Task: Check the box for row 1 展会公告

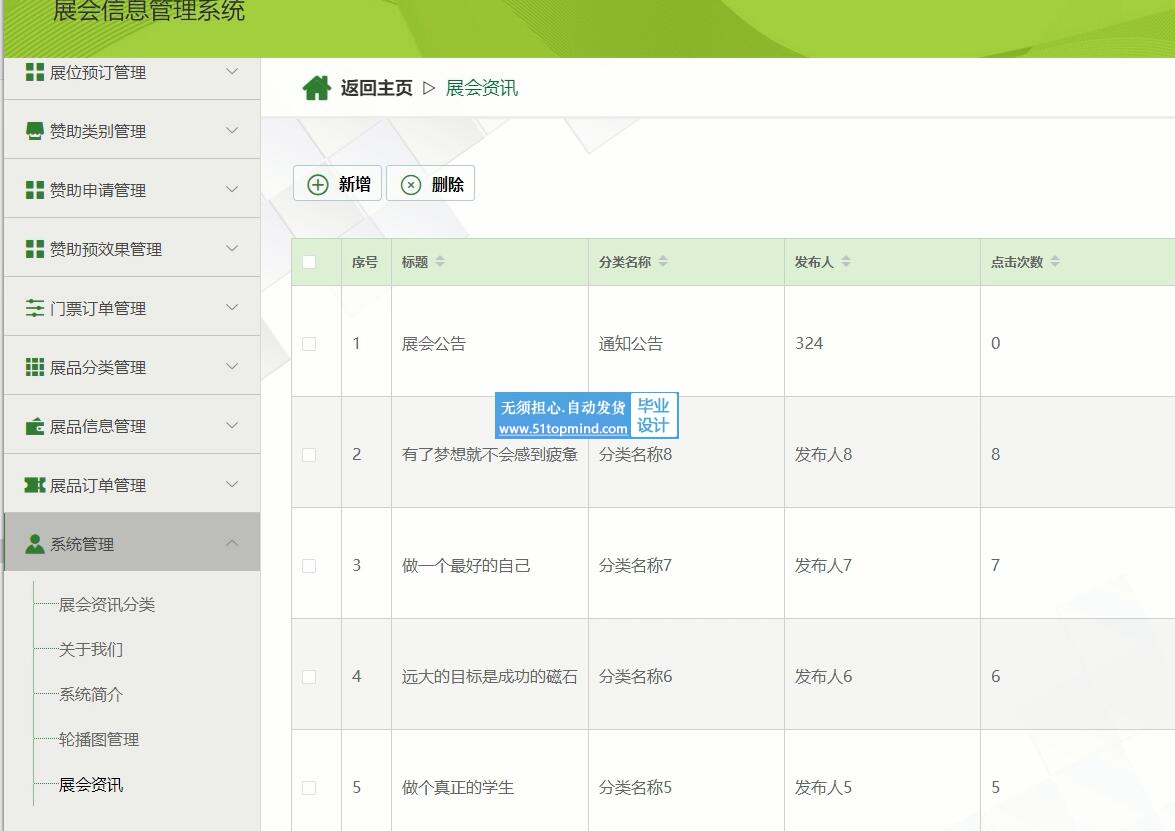Action: (309, 343)
